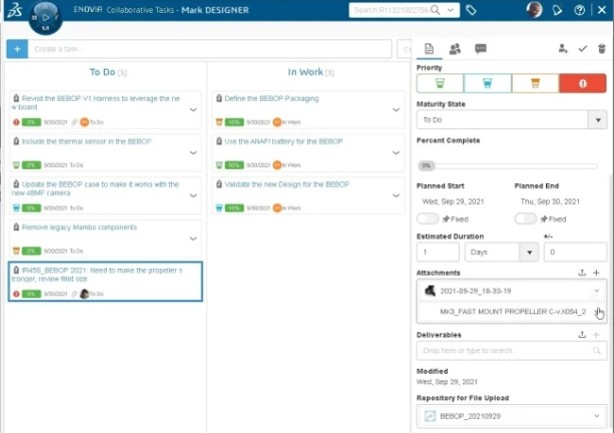Screen dimensions: 614x433
Task: Expand the Define BEBOP Packaging chevron
Action: [x=396, y=110]
